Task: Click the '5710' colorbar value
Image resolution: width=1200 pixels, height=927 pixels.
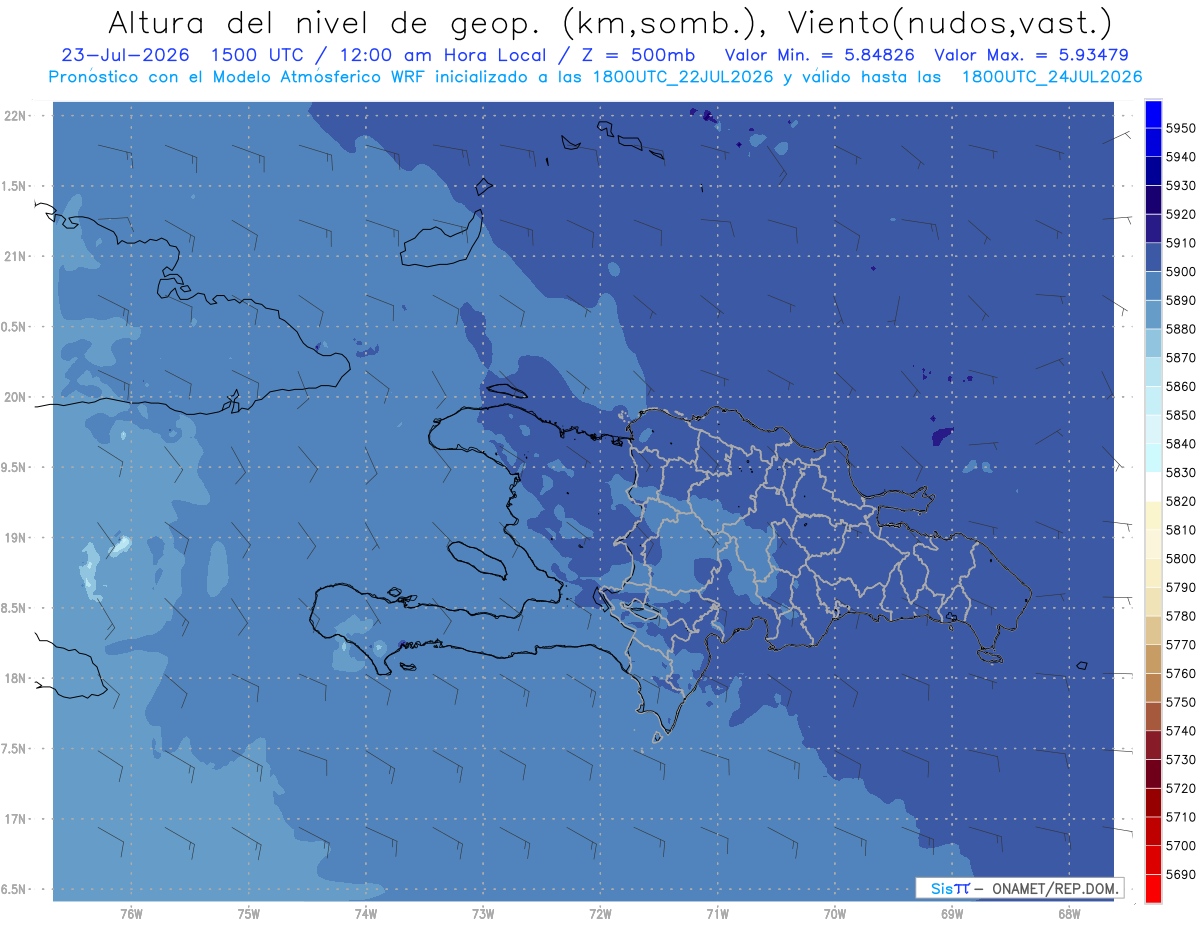Action: (1180, 817)
